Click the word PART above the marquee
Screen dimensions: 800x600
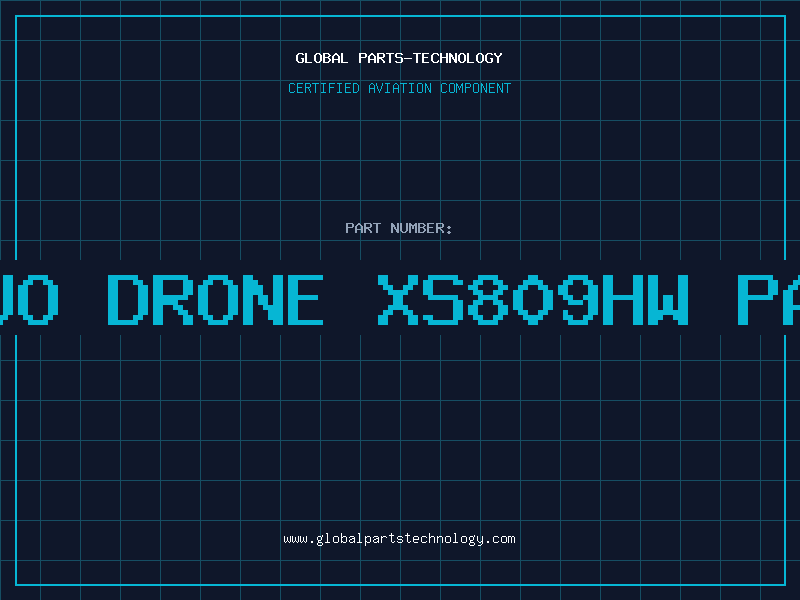pyautogui.click(x=363, y=228)
